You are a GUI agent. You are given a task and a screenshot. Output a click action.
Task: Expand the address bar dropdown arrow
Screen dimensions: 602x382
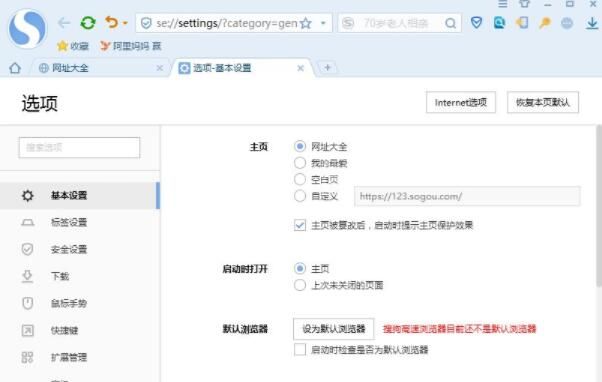[323, 23]
